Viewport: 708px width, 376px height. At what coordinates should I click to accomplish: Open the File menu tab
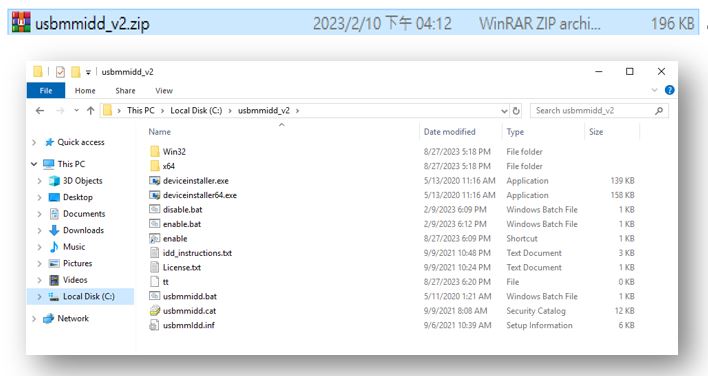pos(46,90)
